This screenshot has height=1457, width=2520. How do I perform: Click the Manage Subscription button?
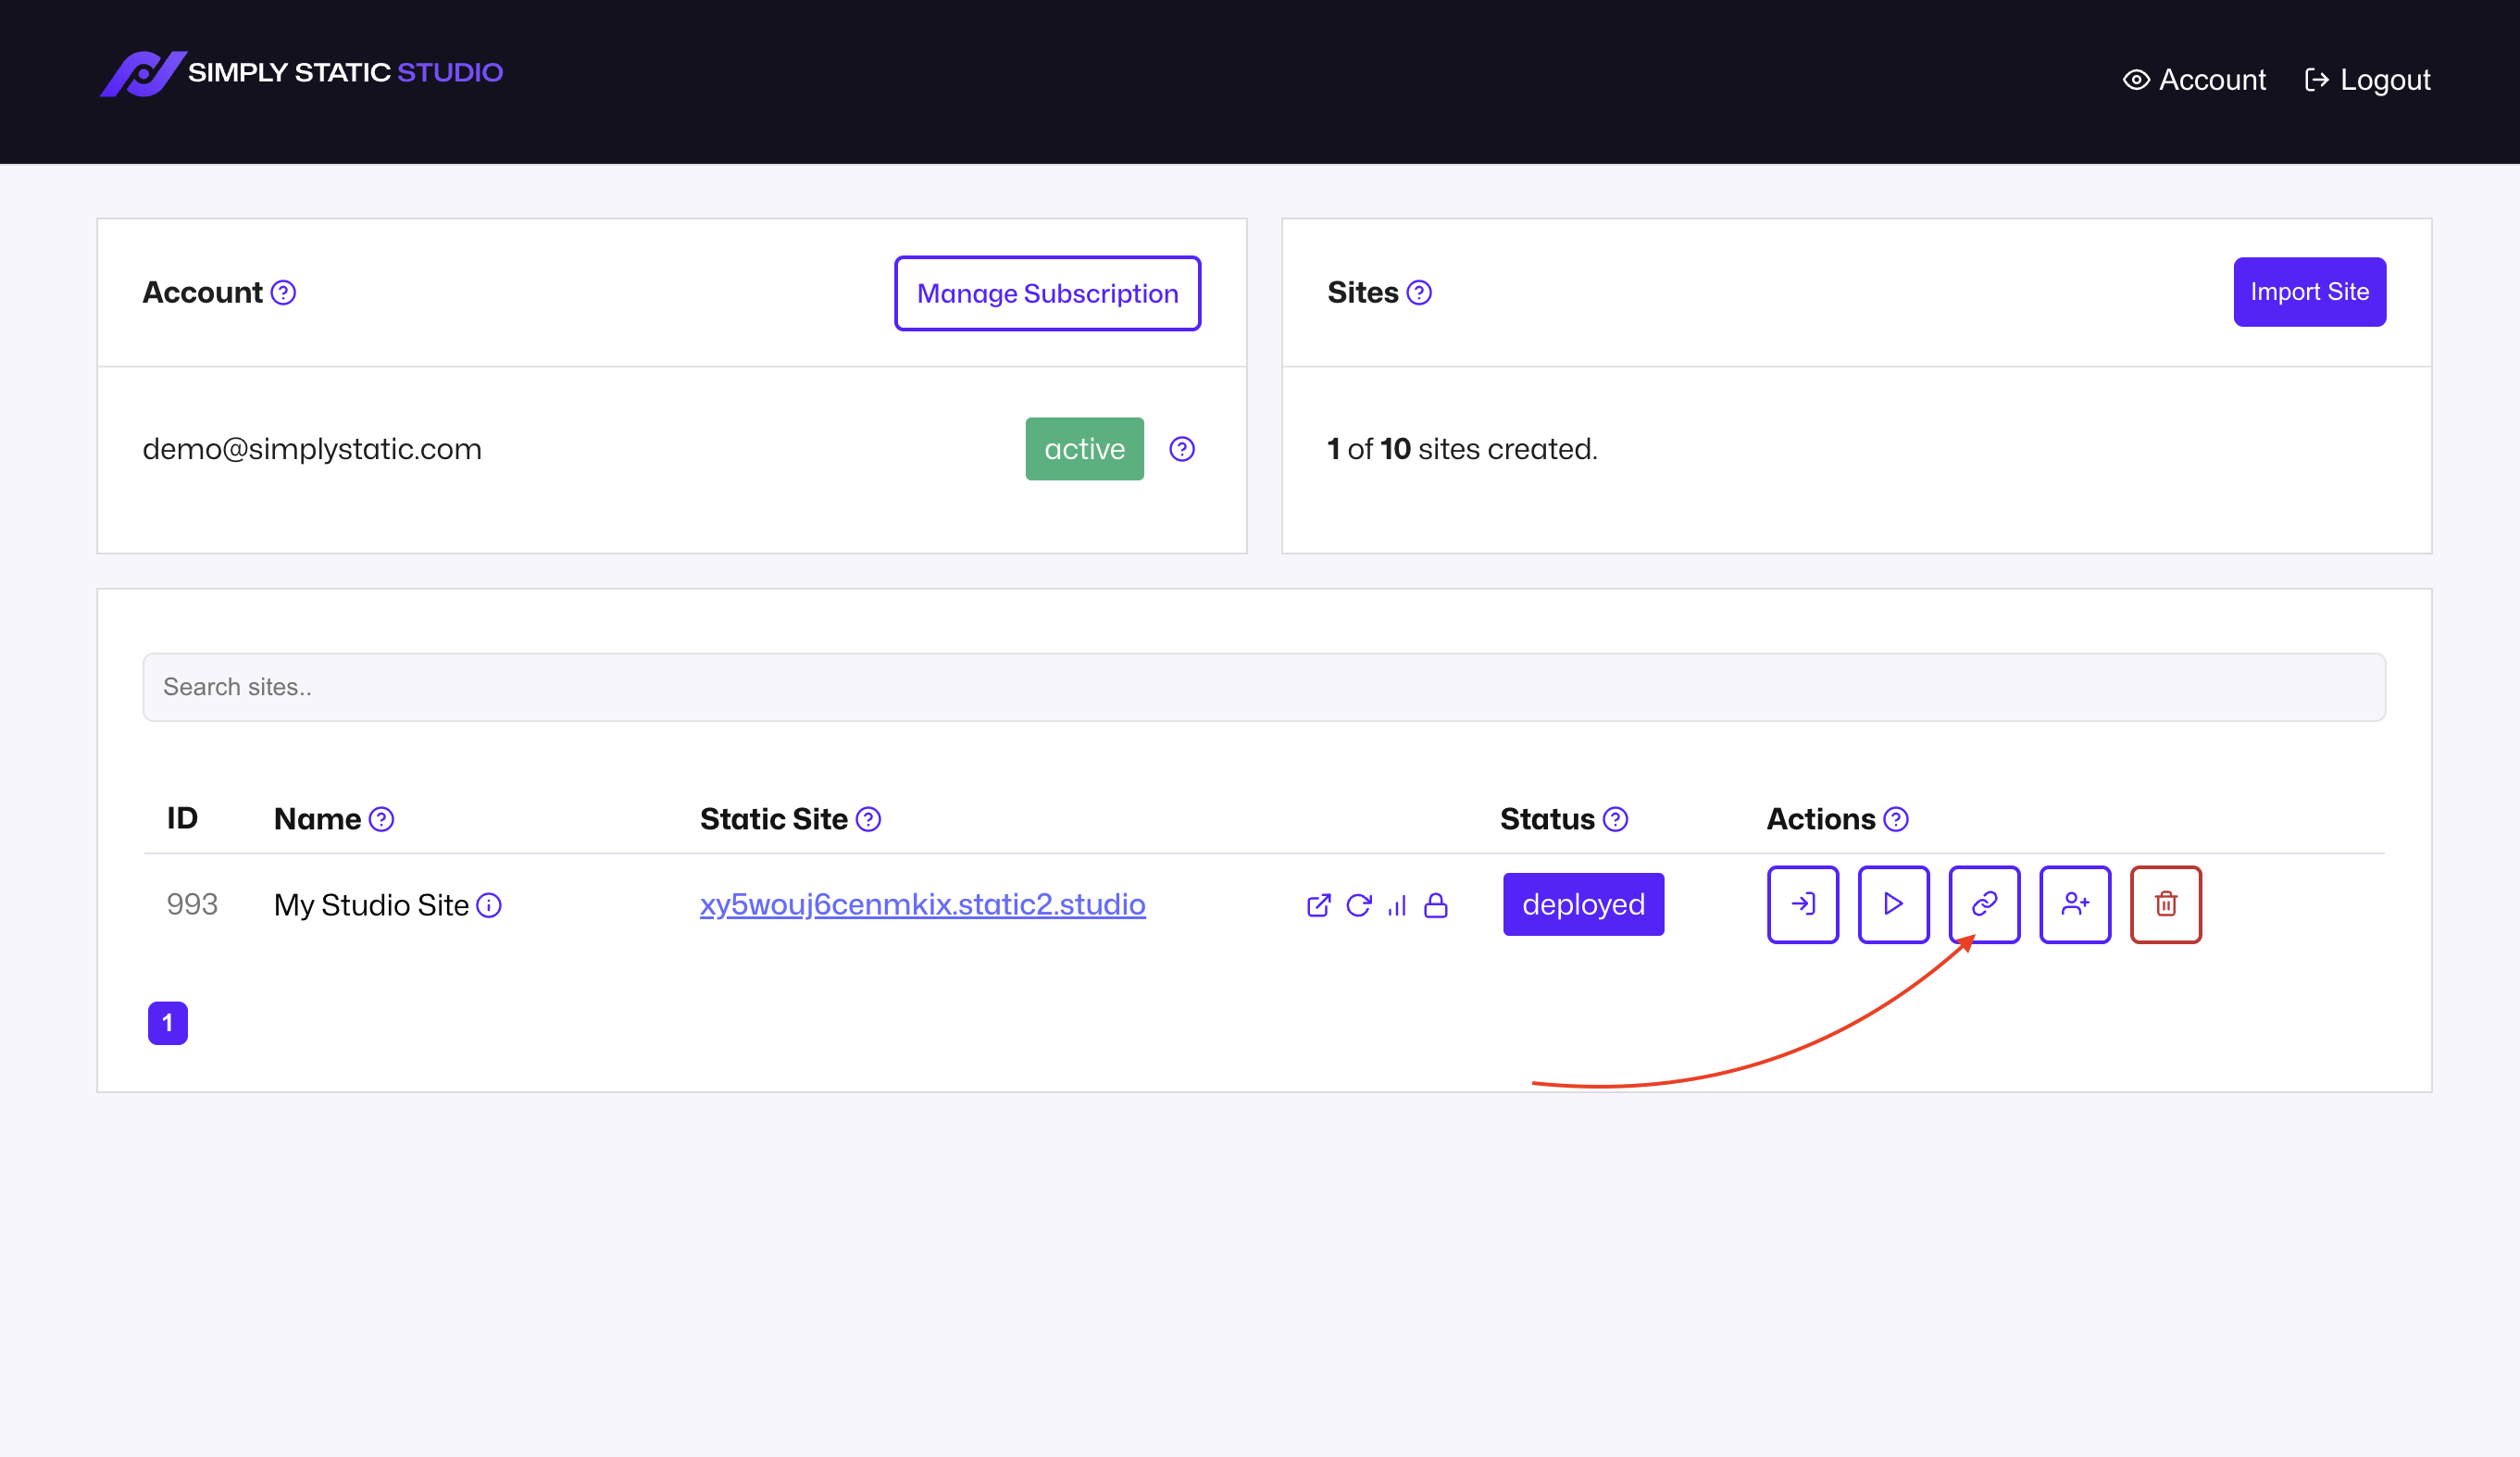pyautogui.click(x=1047, y=293)
